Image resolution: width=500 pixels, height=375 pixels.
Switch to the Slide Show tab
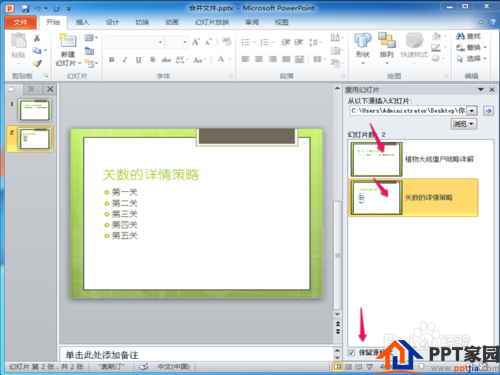tap(212, 22)
